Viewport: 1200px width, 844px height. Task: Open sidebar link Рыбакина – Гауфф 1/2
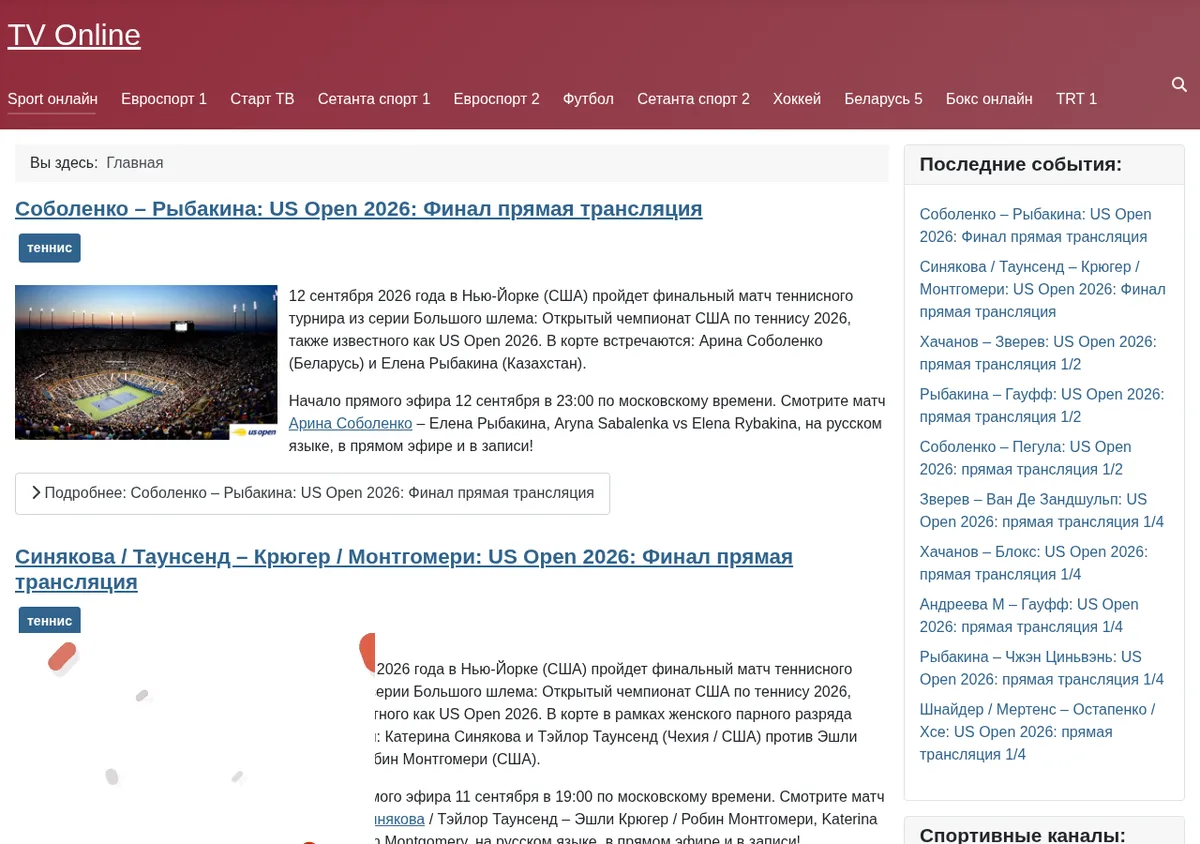[1042, 405]
